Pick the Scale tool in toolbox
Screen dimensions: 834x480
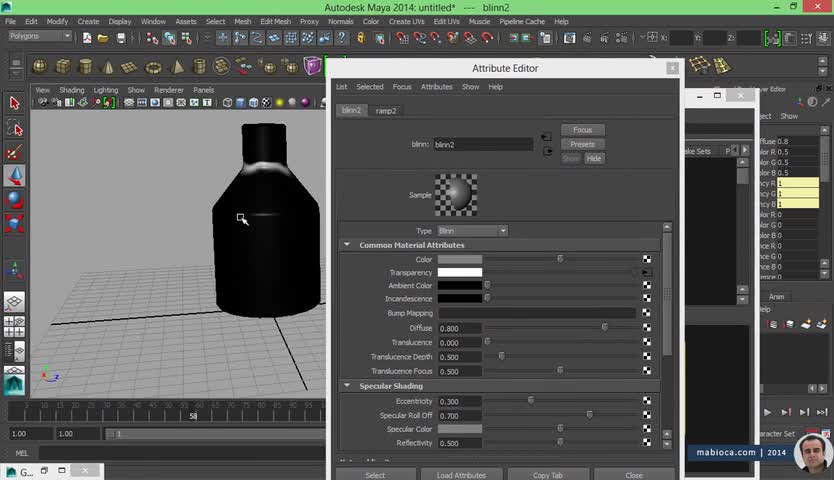pyautogui.click(x=14, y=223)
